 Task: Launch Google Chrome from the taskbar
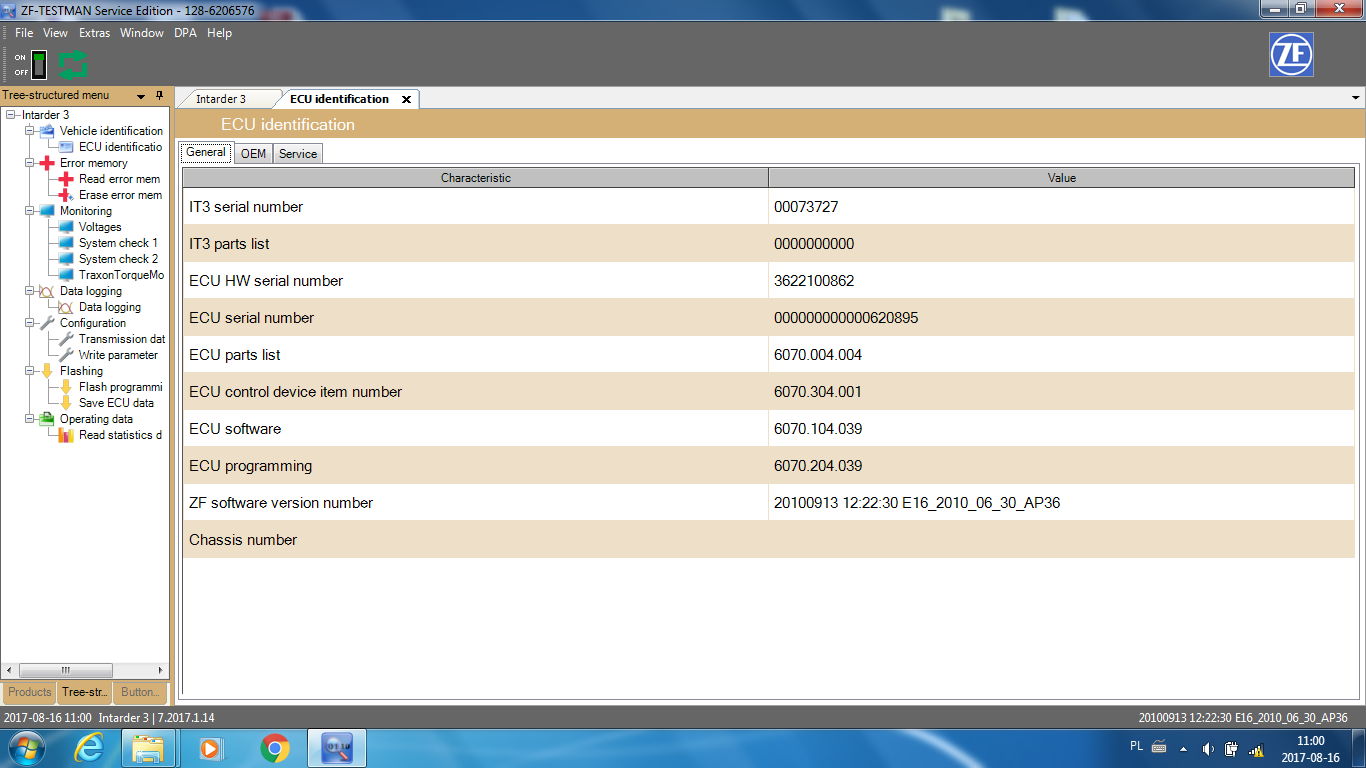coord(274,748)
